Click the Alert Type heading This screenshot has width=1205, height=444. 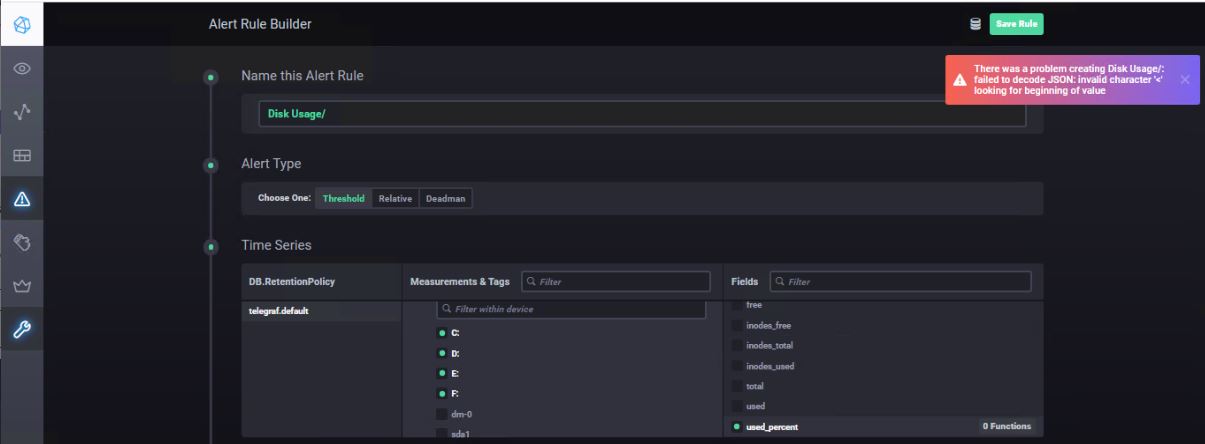pyautogui.click(x=271, y=164)
